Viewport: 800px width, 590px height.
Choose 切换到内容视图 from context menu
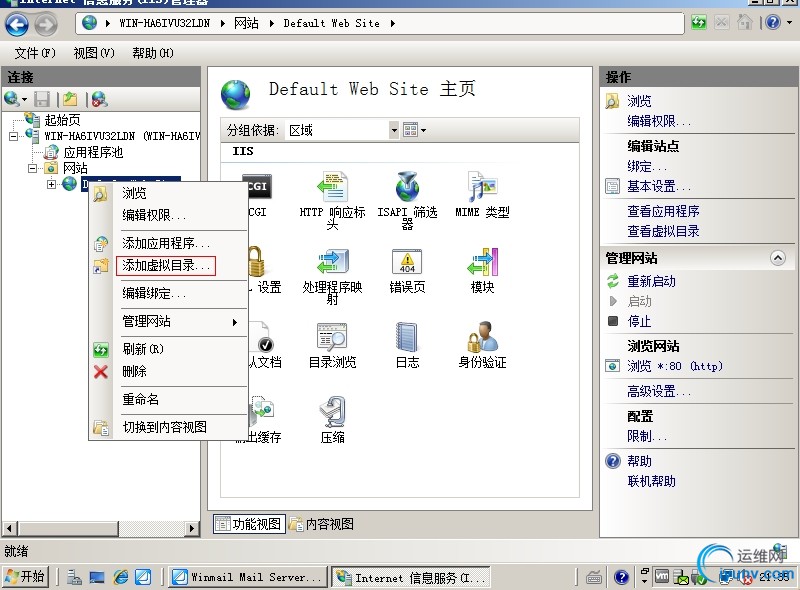coord(164,427)
